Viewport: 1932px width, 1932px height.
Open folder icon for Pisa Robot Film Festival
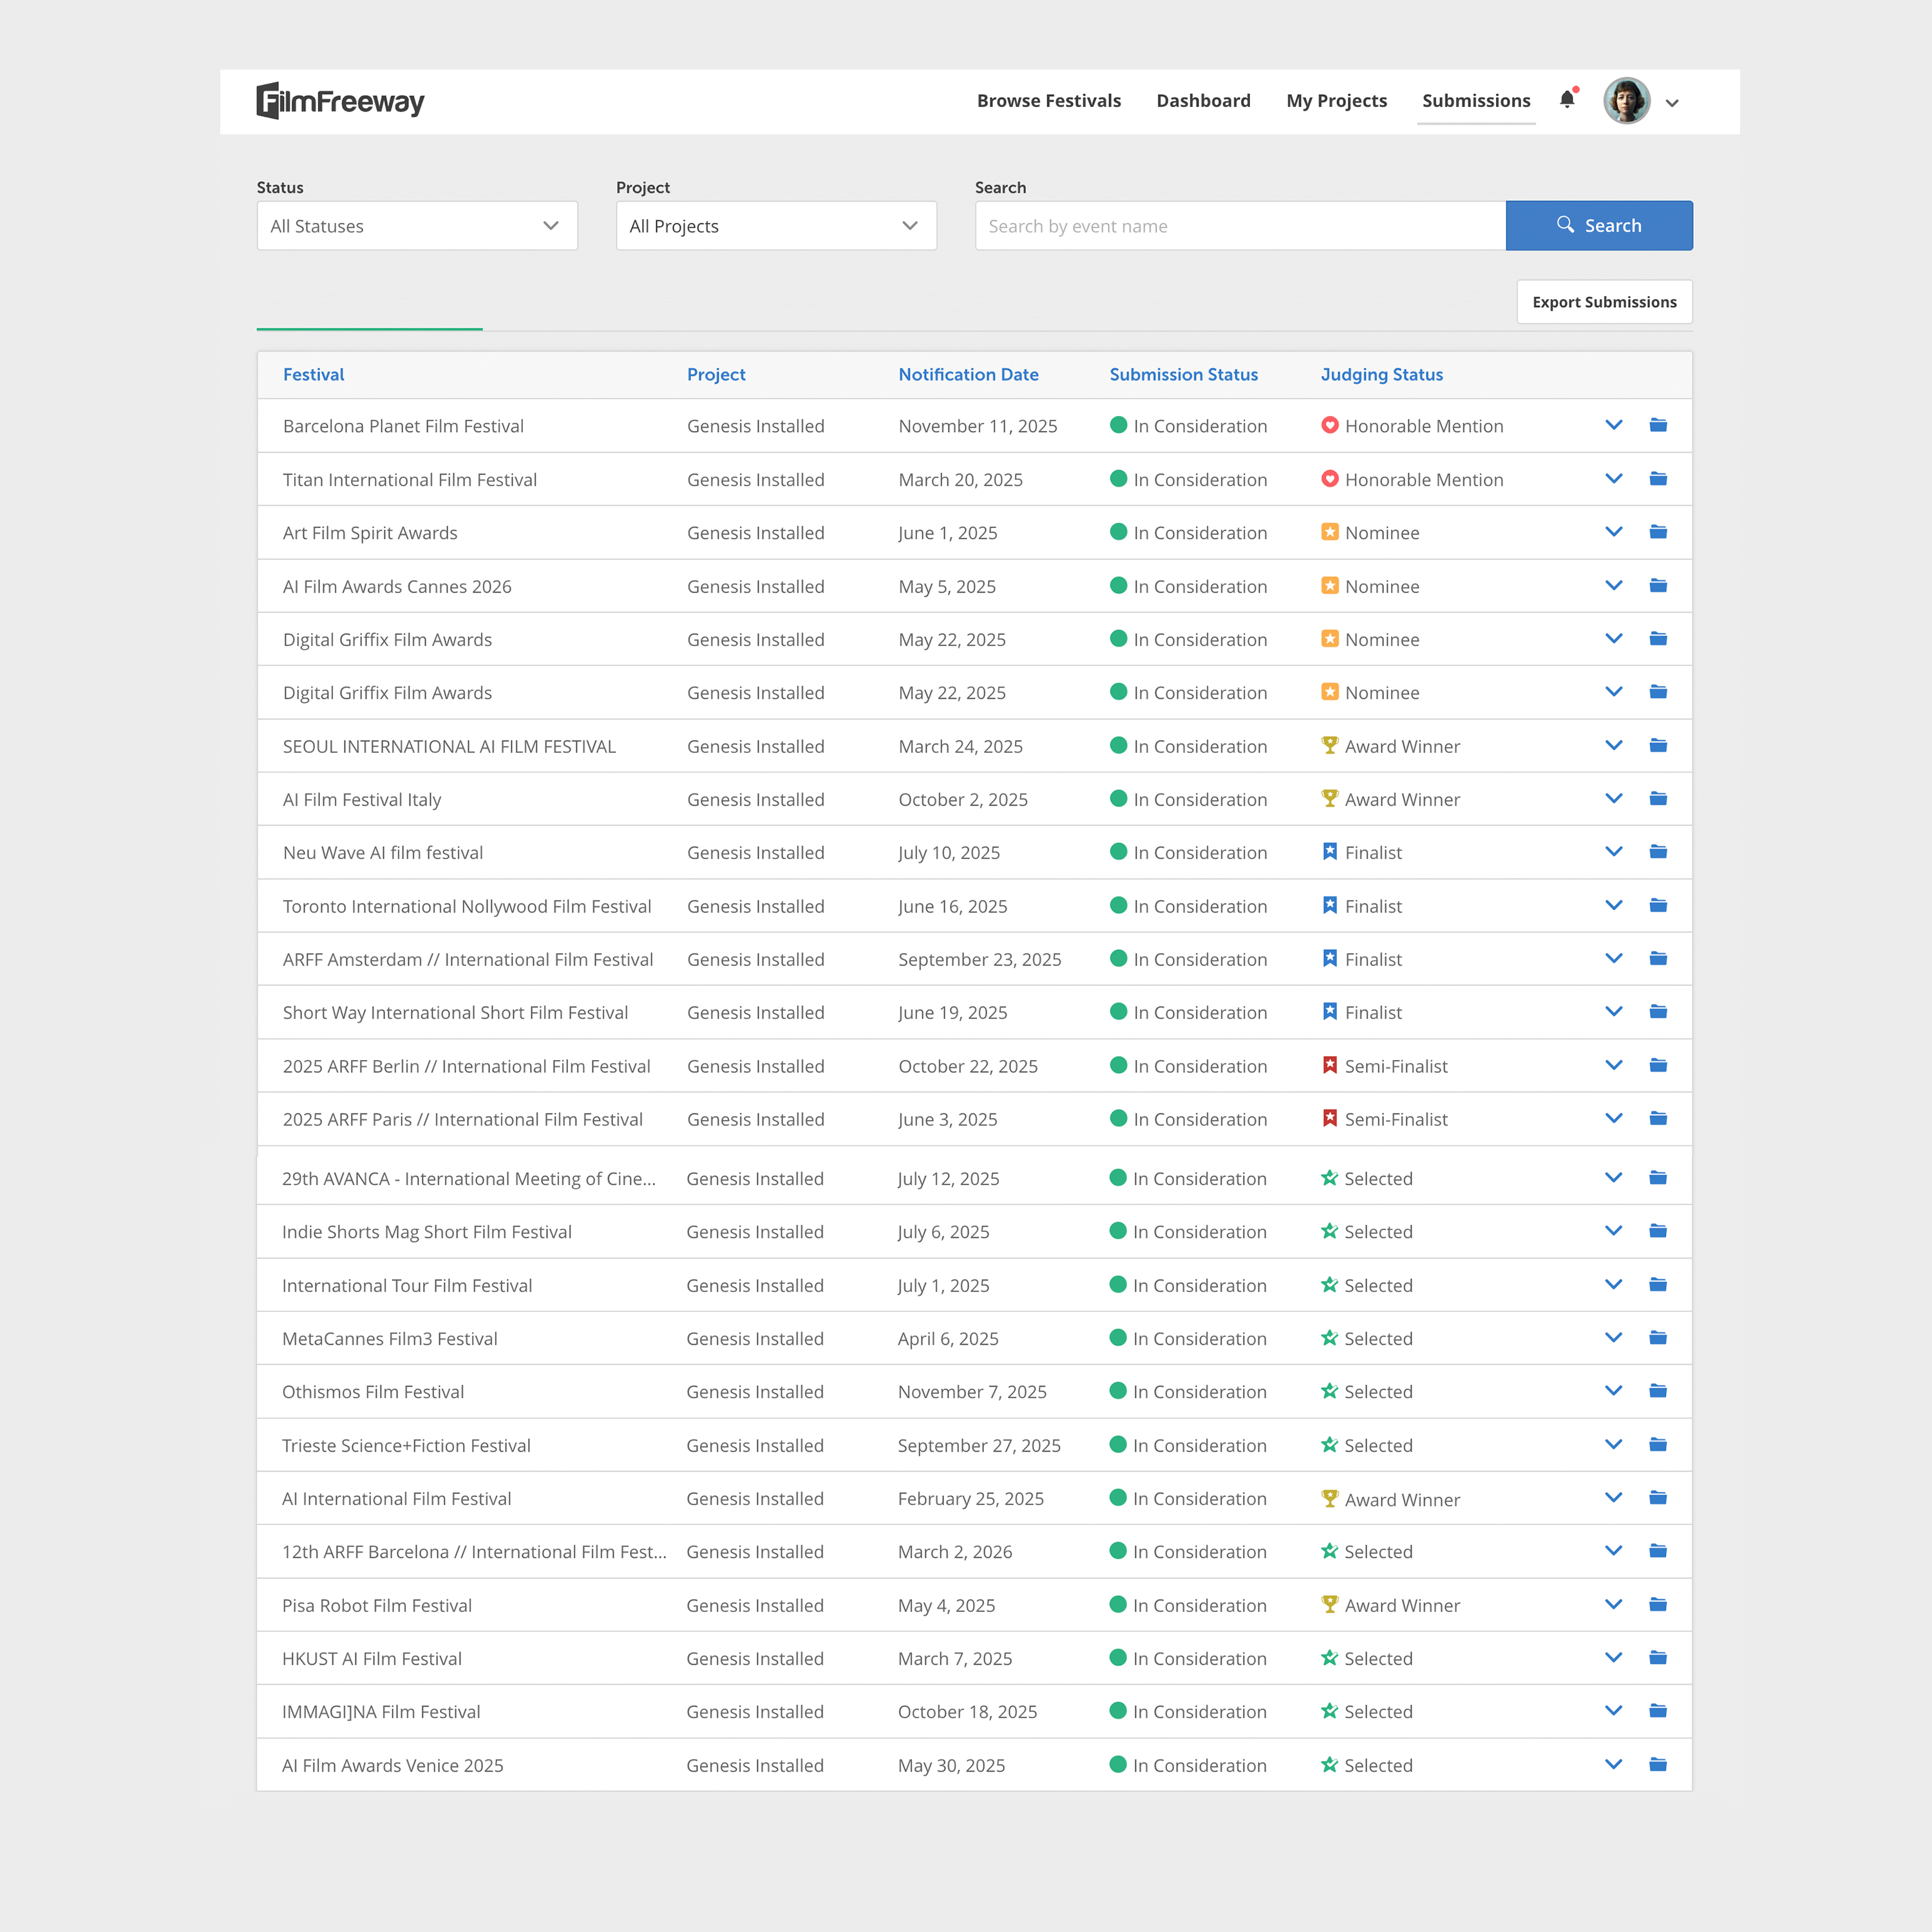click(1658, 1605)
